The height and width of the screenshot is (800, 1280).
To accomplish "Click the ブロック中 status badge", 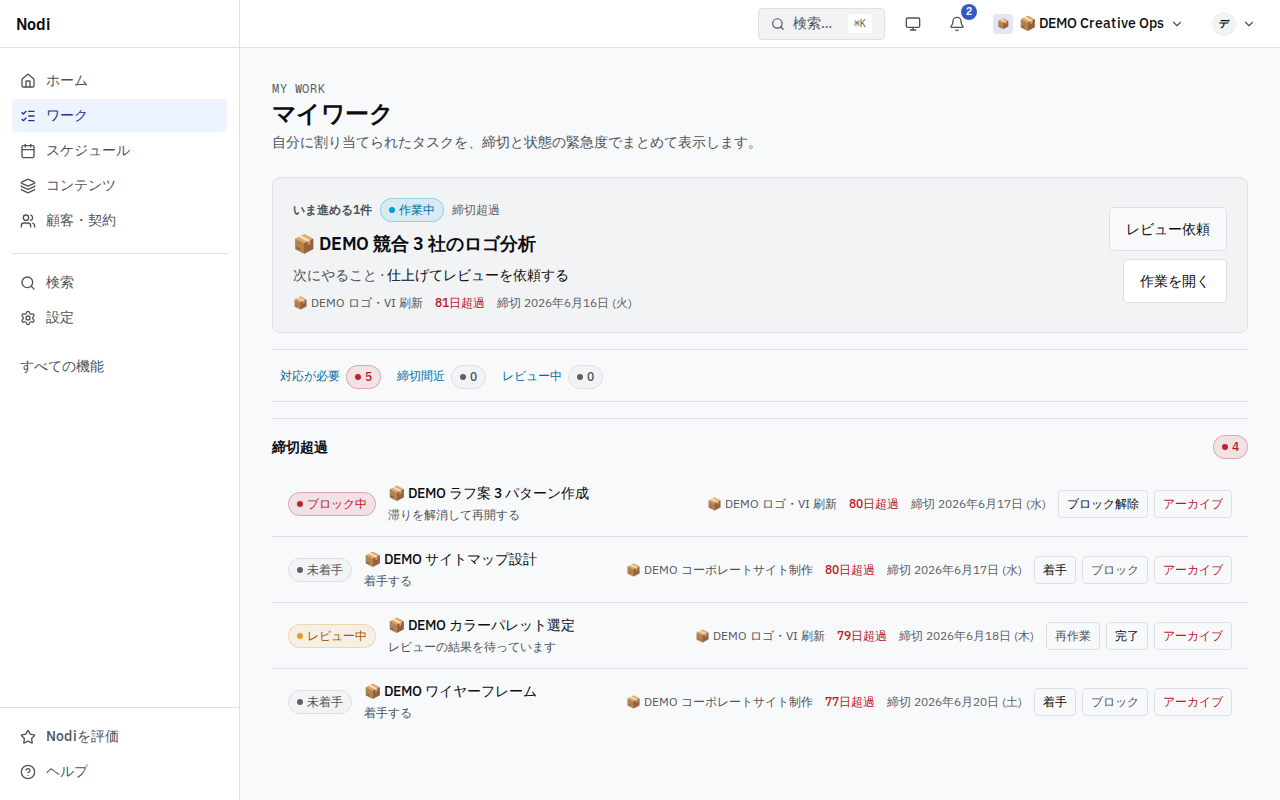I will [x=332, y=504].
